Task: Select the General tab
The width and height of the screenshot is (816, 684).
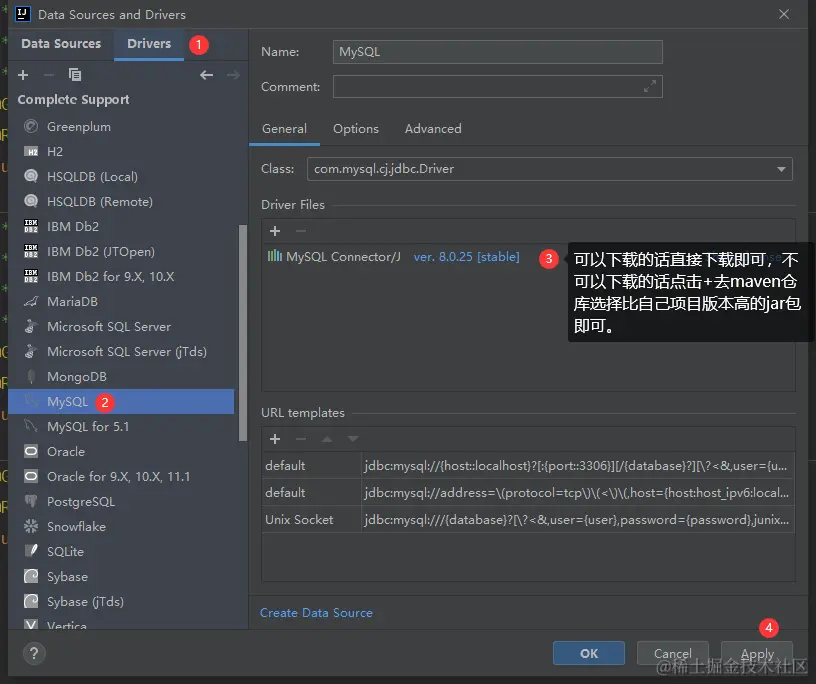Action: pos(284,129)
